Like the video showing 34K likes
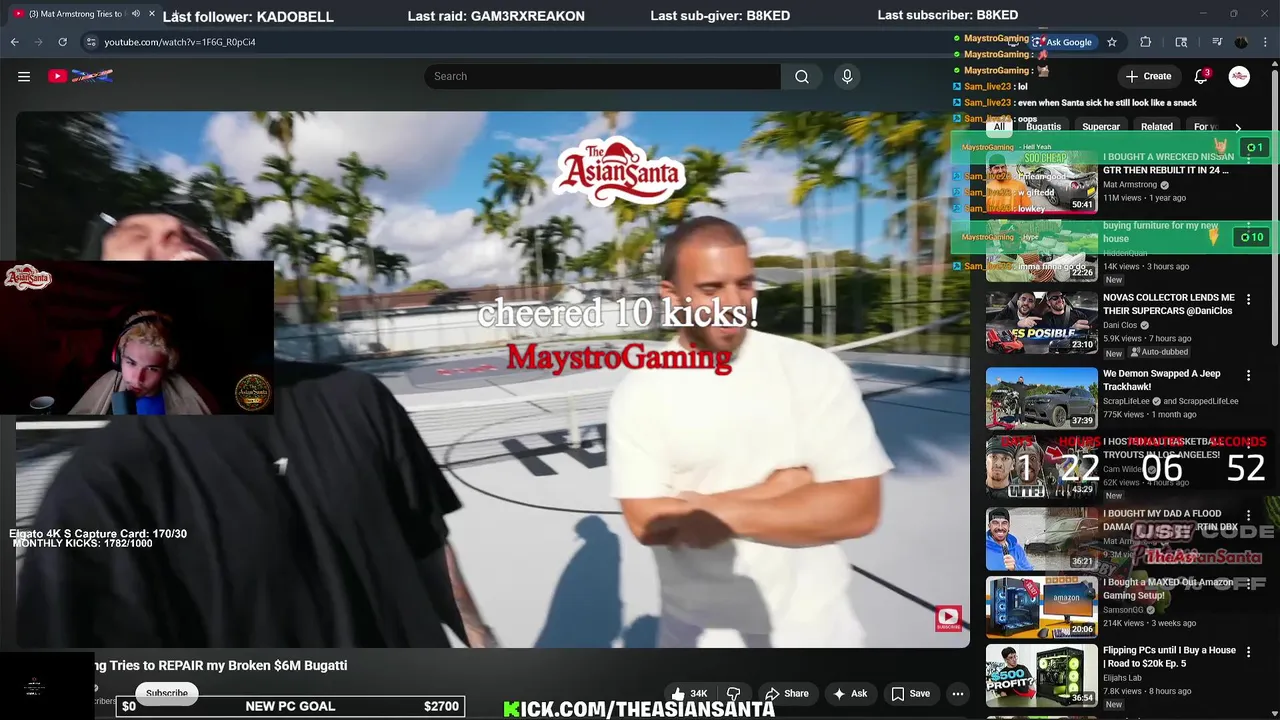 click(x=689, y=693)
